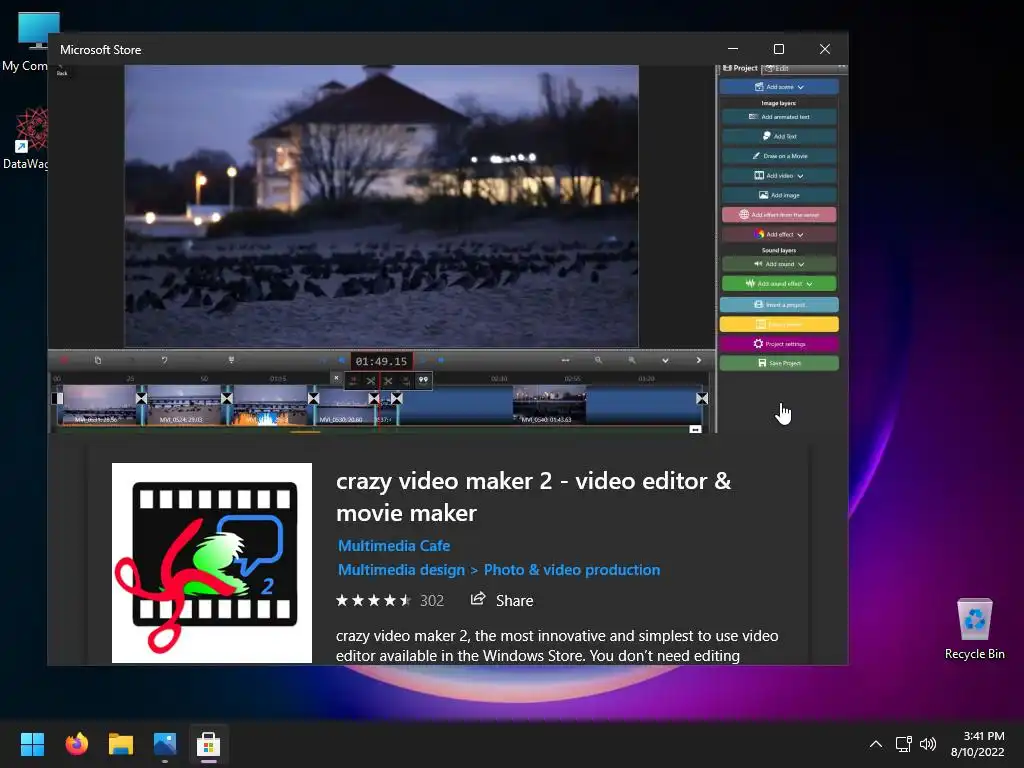The image size is (1024, 768).
Task: Select the MVI_0530 clip on timeline
Action: [344, 405]
